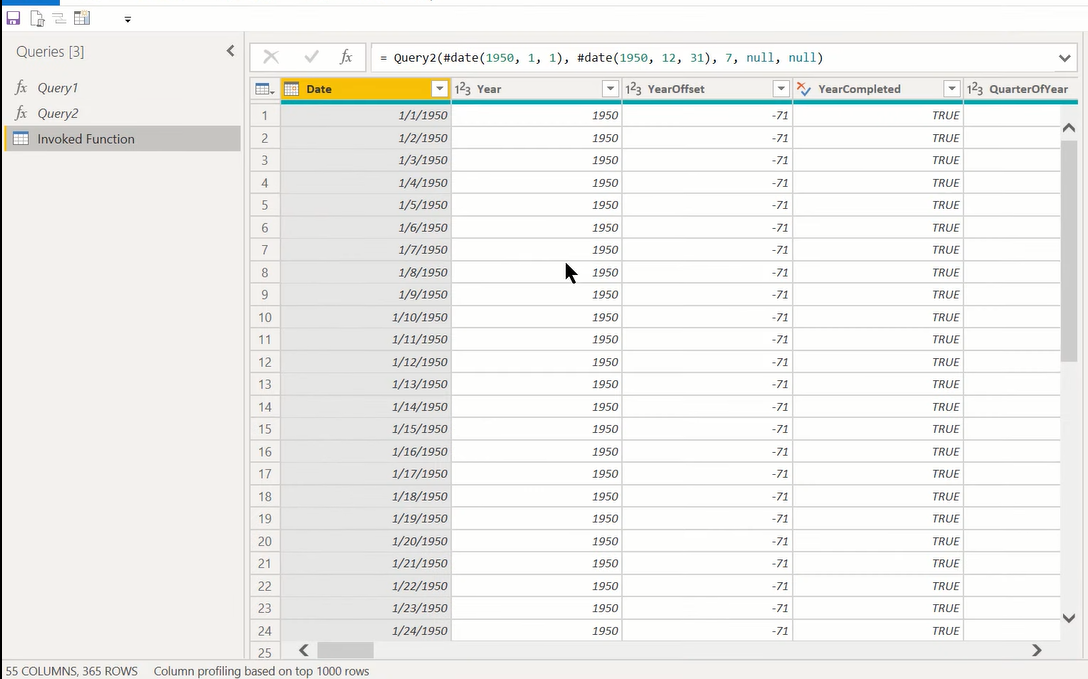The height and width of the screenshot is (679, 1088).
Task: Click the fx add step icon in formula bar
Action: point(346,57)
